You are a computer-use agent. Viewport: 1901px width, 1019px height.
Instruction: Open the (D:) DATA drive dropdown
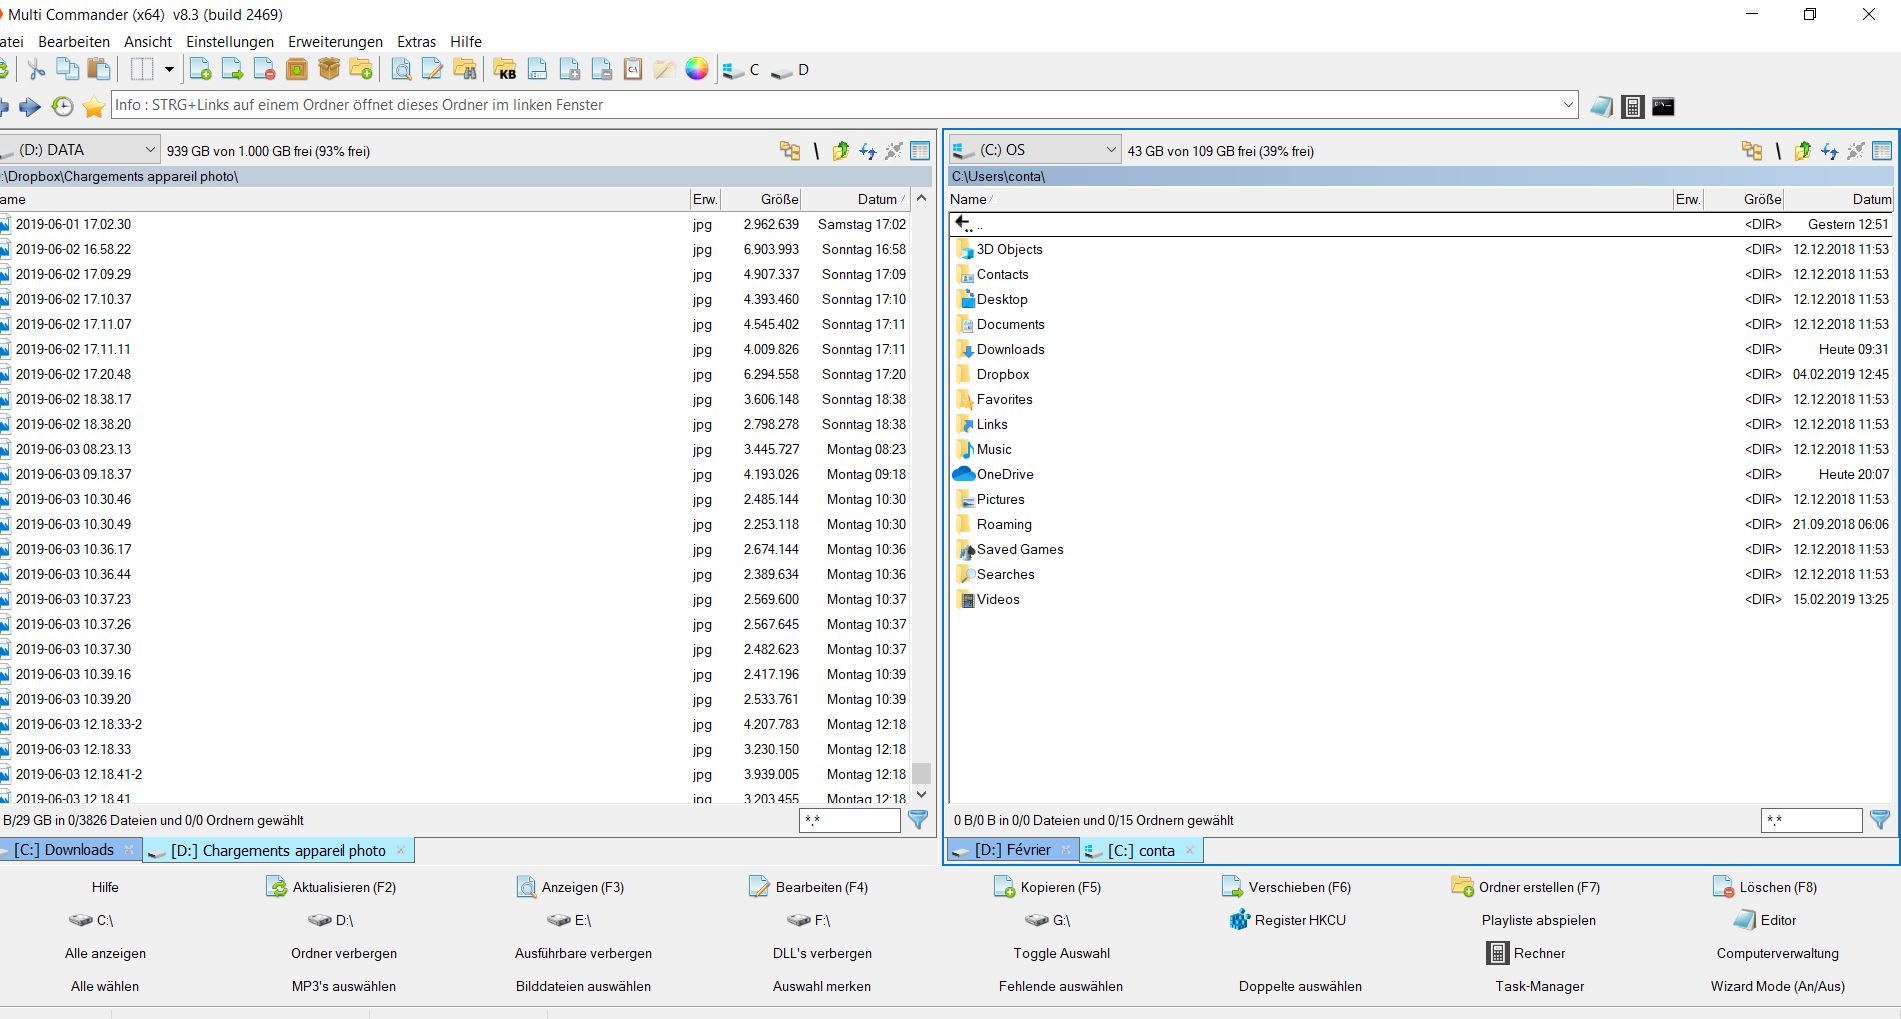click(150, 150)
